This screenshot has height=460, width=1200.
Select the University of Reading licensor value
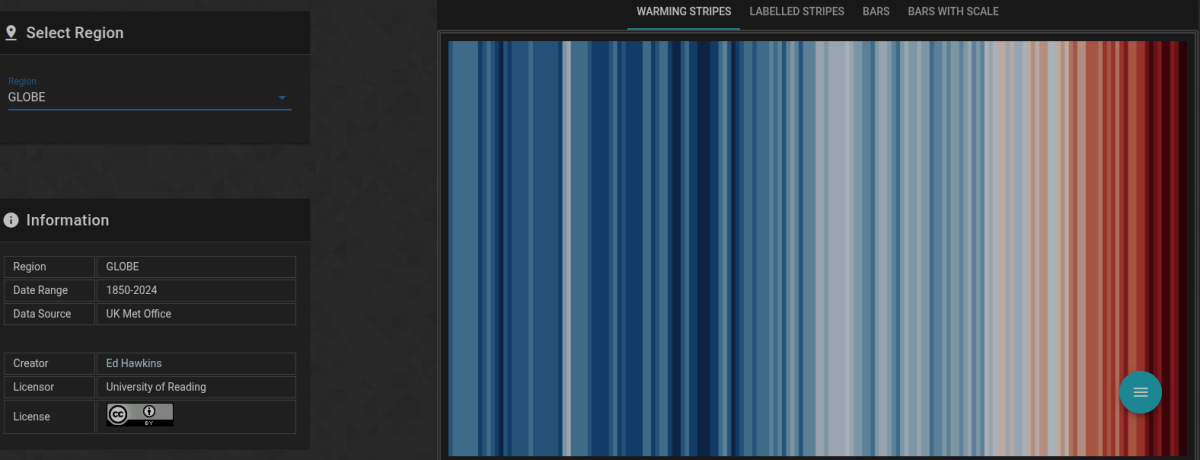point(156,387)
